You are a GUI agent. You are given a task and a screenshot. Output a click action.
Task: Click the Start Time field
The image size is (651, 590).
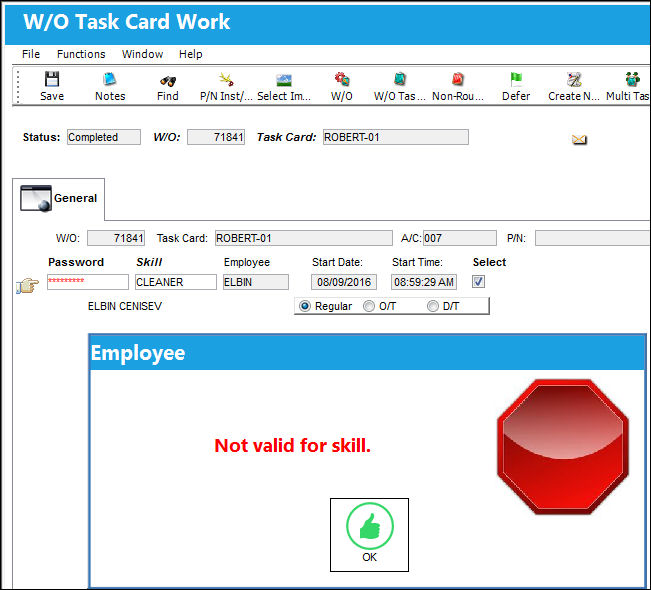point(424,282)
